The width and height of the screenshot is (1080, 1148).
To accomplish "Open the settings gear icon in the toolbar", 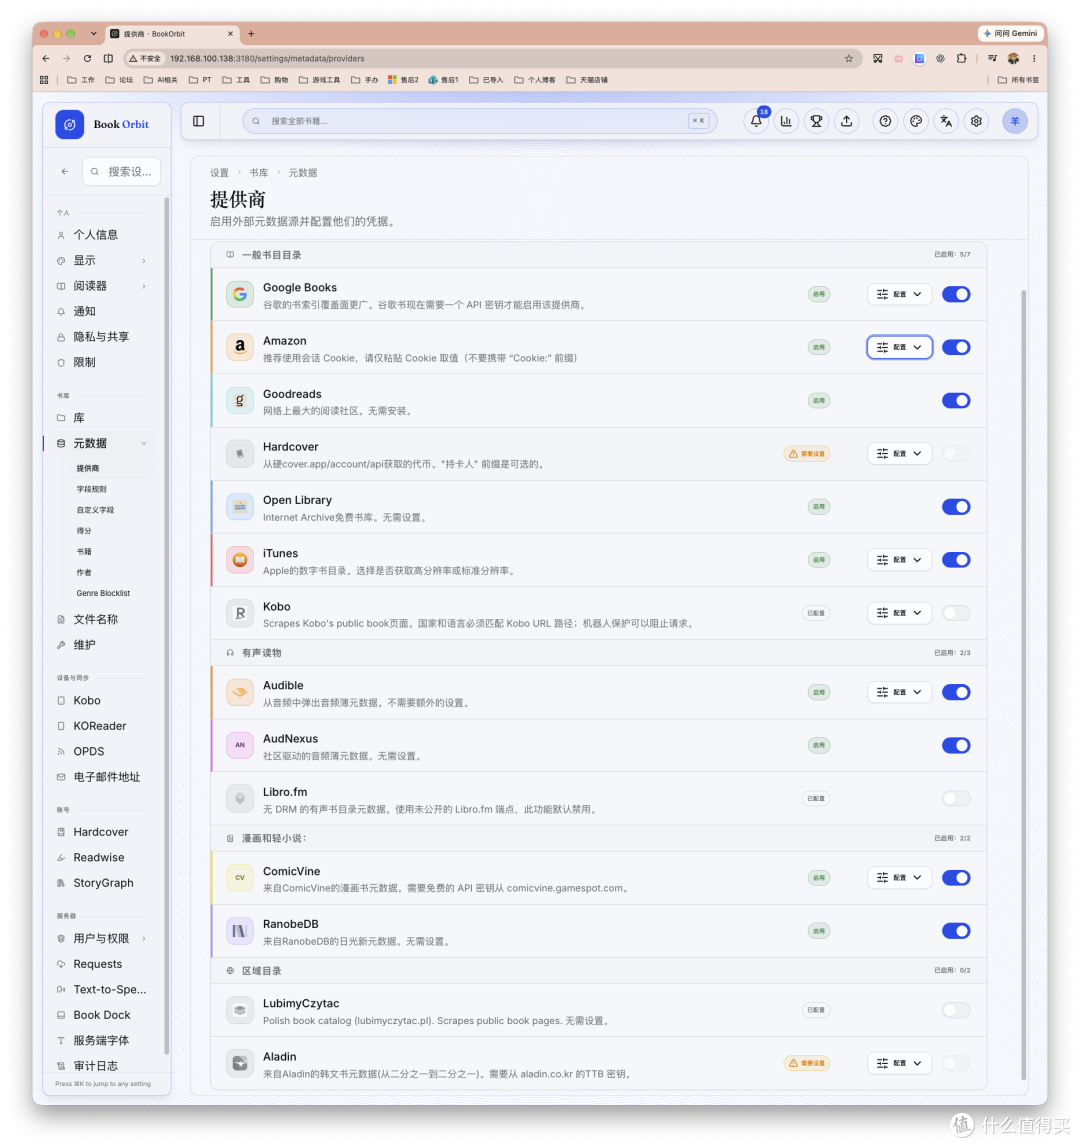I will [976, 122].
